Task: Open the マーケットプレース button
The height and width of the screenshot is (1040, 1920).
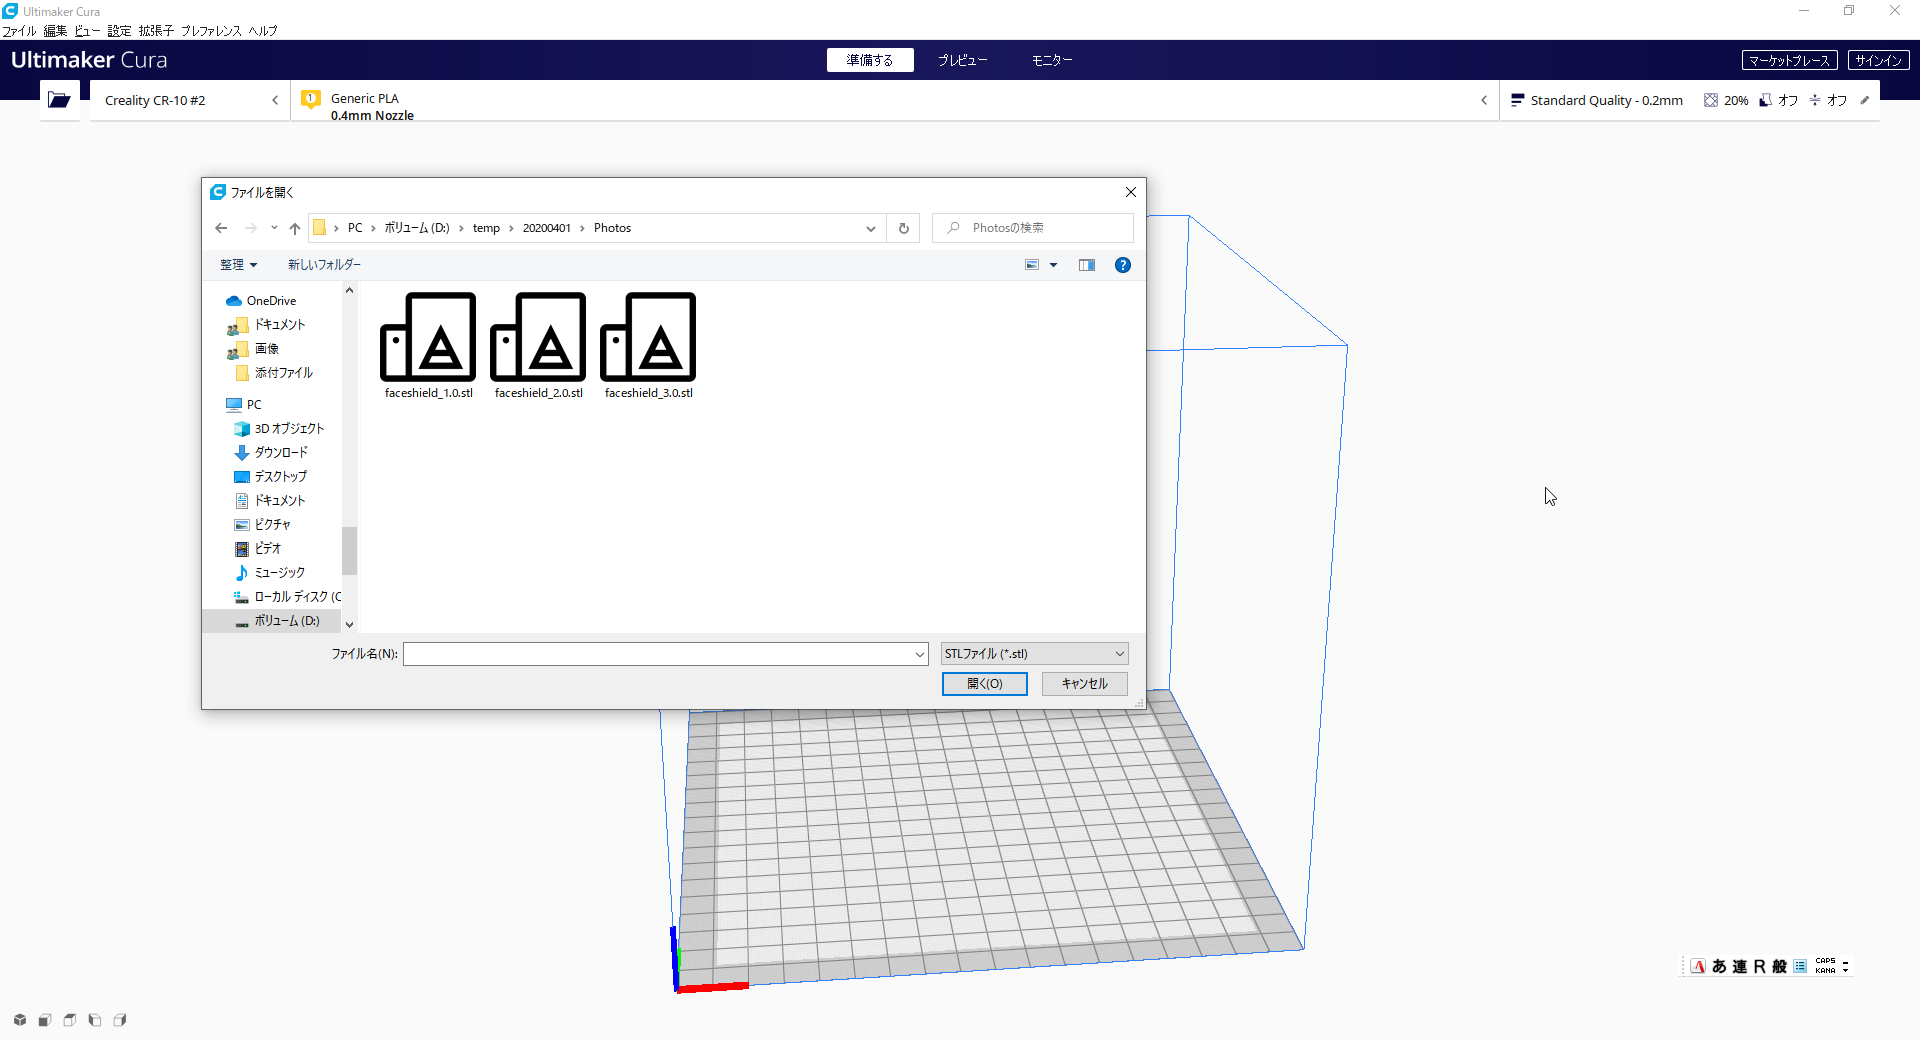Action: [1790, 60]
